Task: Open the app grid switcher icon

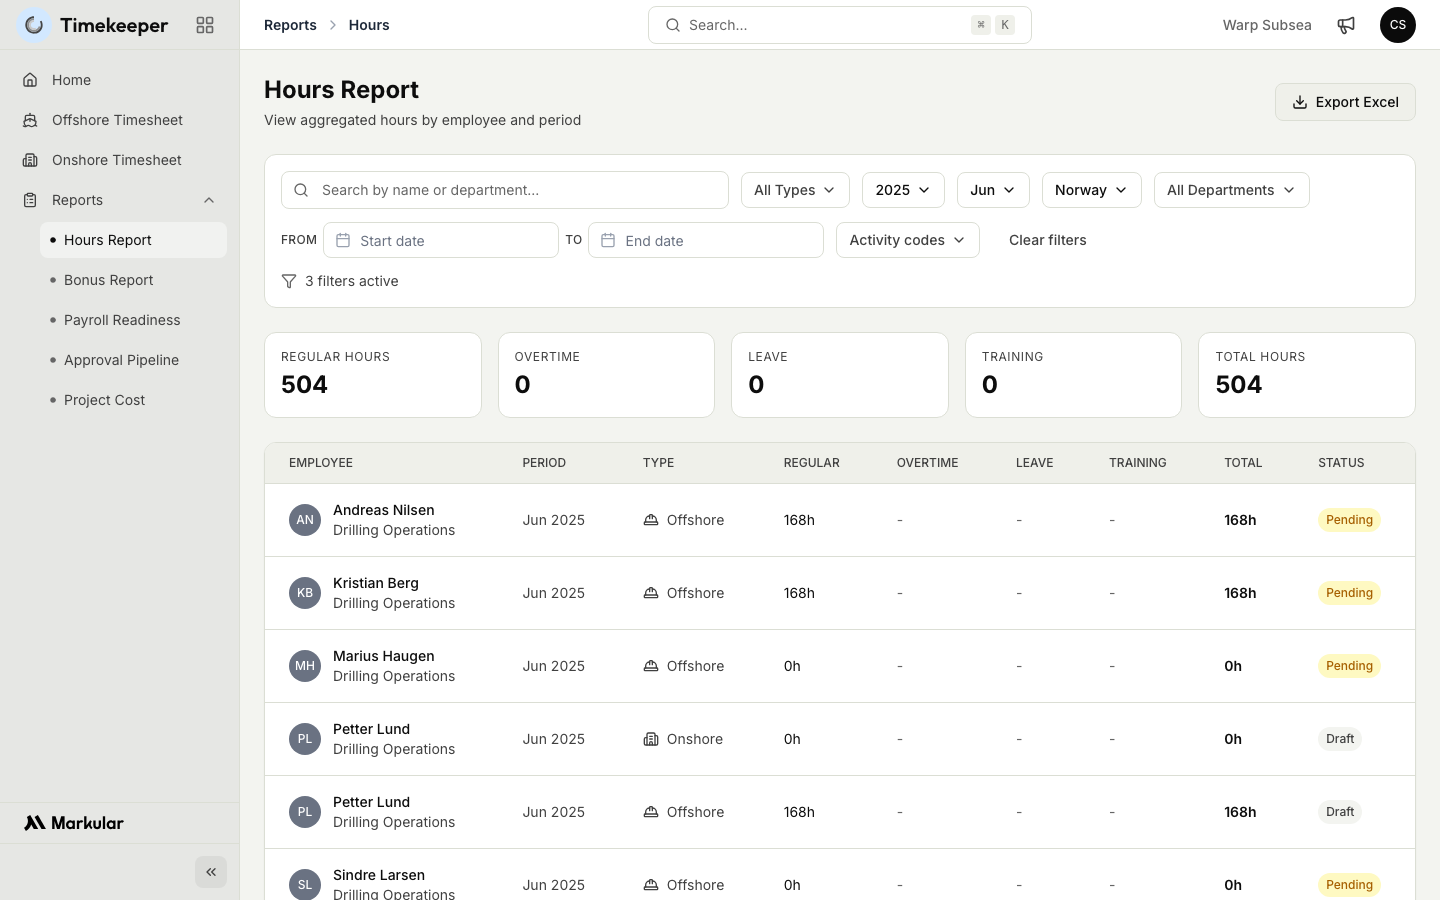Action: [x=205, y=25]
